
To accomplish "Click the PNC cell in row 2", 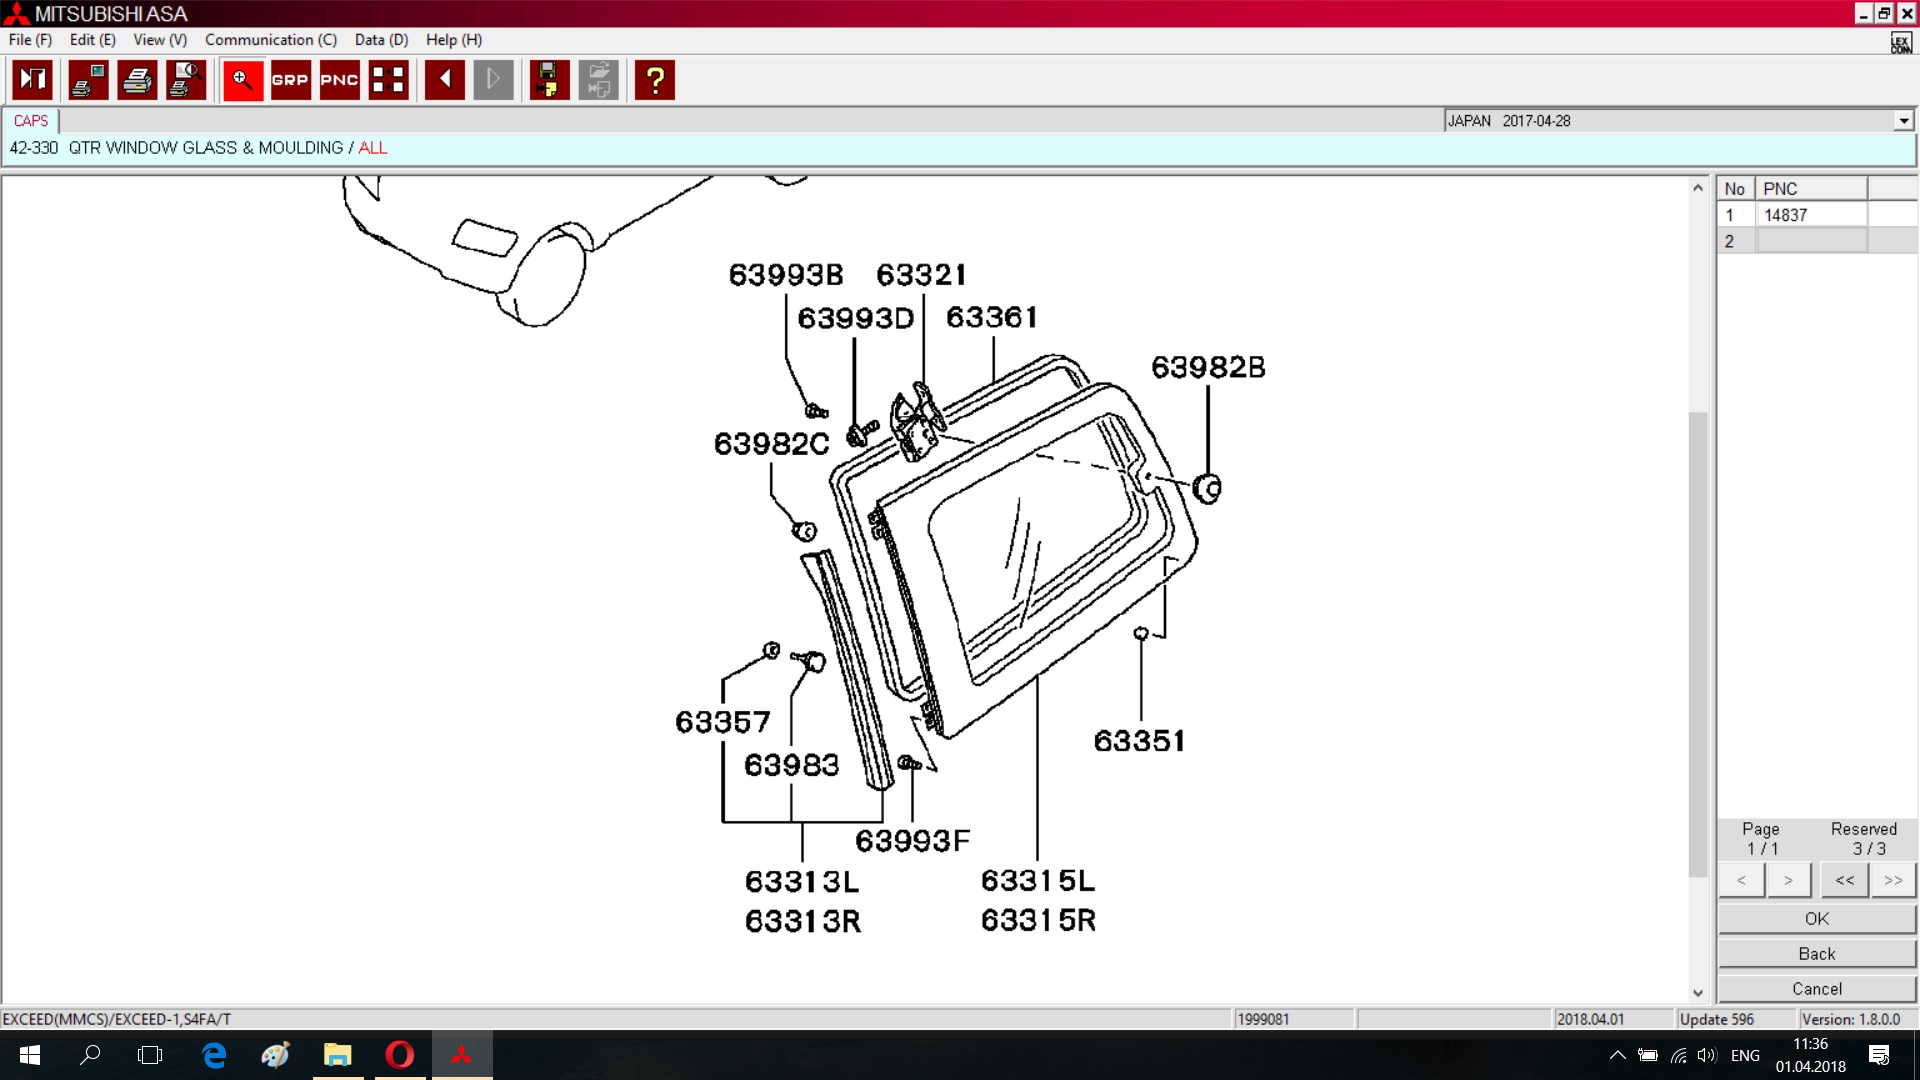I will (x=1811, y=241).
